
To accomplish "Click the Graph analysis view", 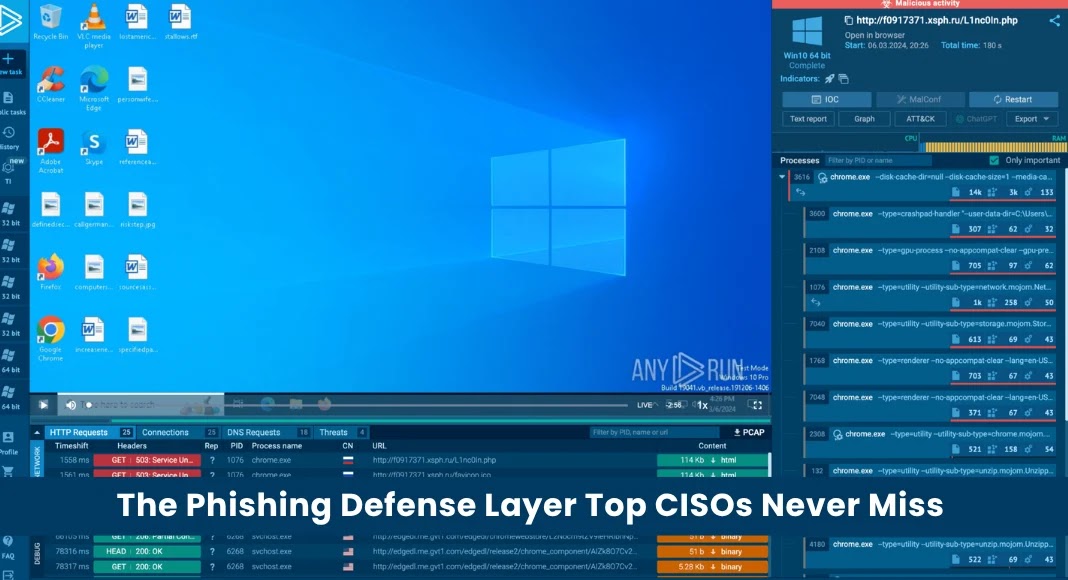I will point(864,118).
